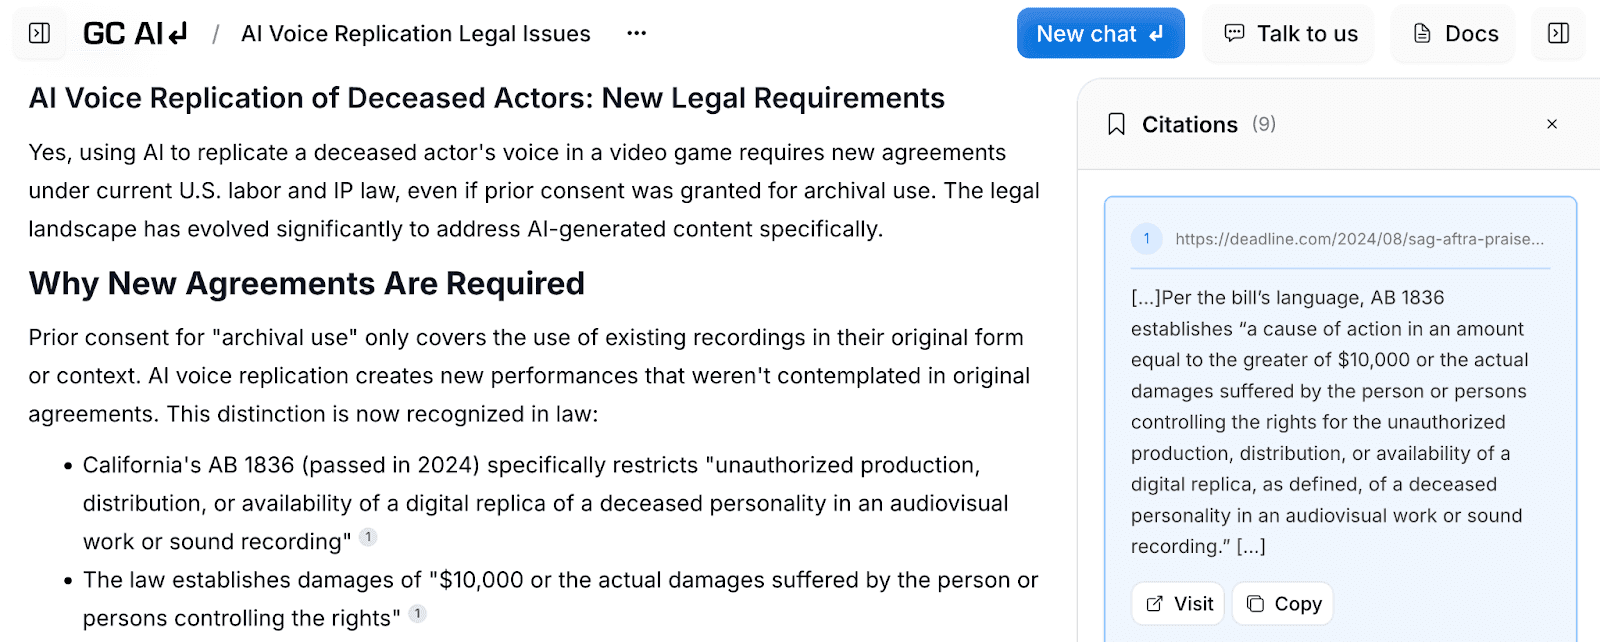Viewport: 1600px width, 642px height.
Task: Click footnote marker after 'sound recording'
Action: click(x=368, y=537)
